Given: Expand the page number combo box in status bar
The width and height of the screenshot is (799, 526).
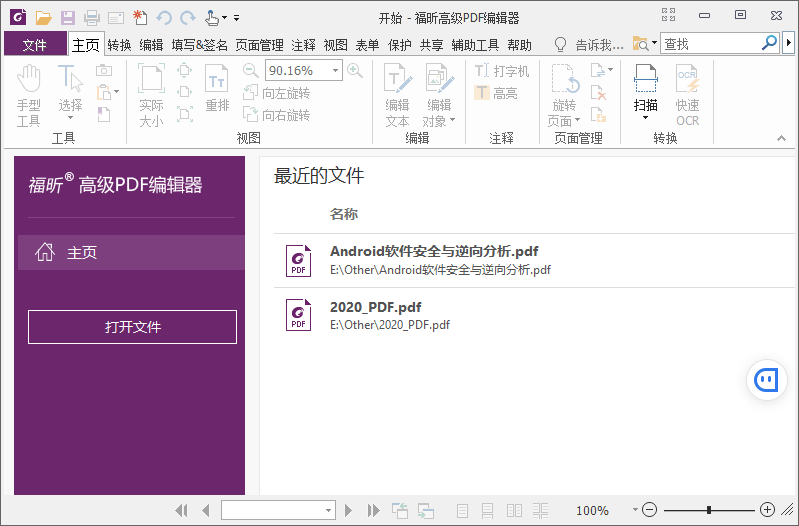Looking at the screenshot, I should pyautogui.click(x=328, y=510).
